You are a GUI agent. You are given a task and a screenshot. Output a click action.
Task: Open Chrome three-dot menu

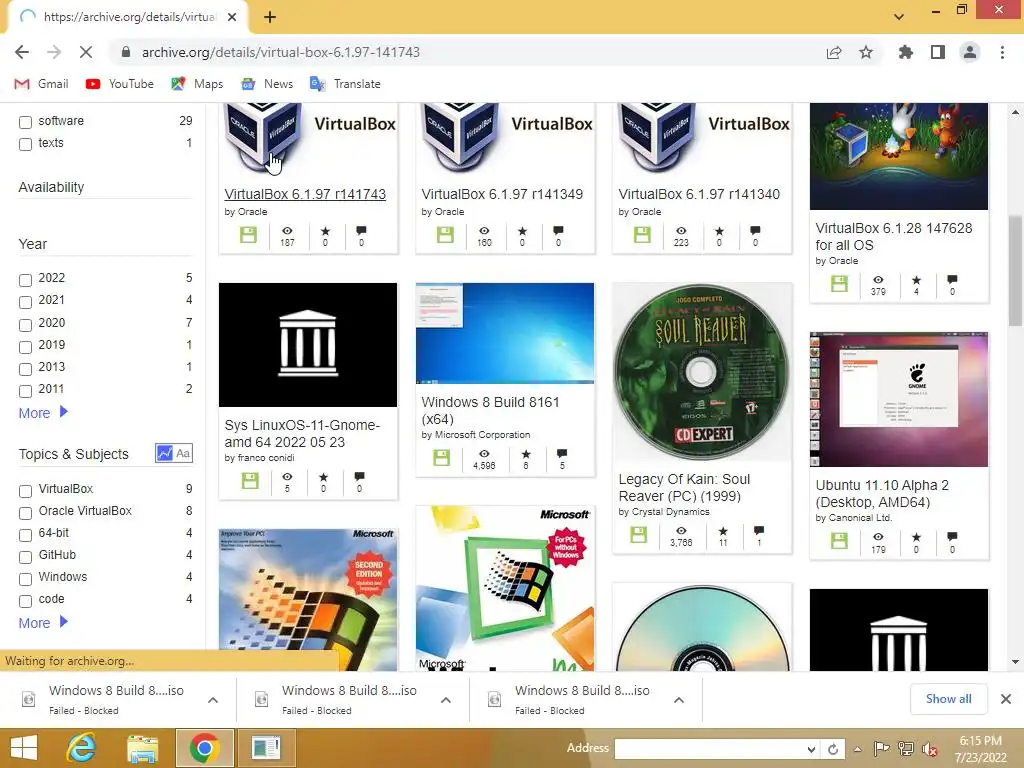tap(1002, 52)
